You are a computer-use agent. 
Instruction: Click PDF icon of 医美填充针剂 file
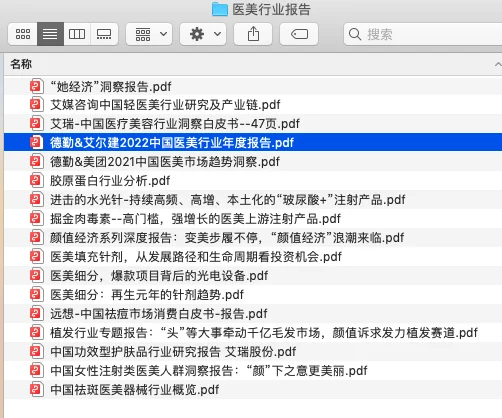pos(36,256)
